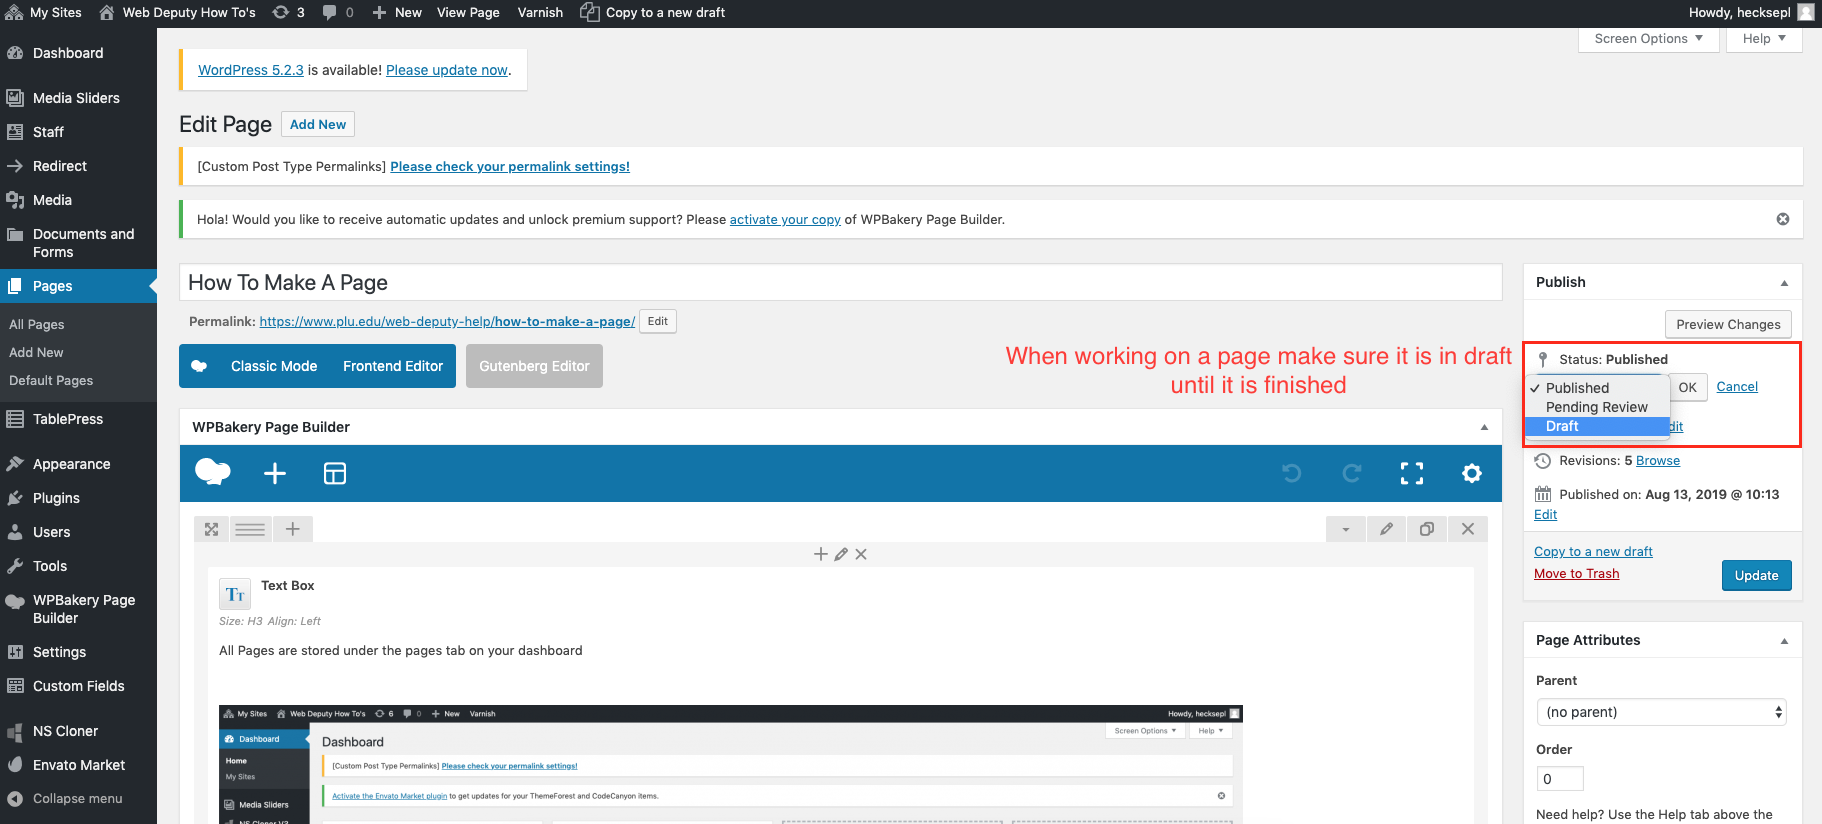
Task: Dismiss the WPBakery activation notice
Action: (x=1783, y=219)
